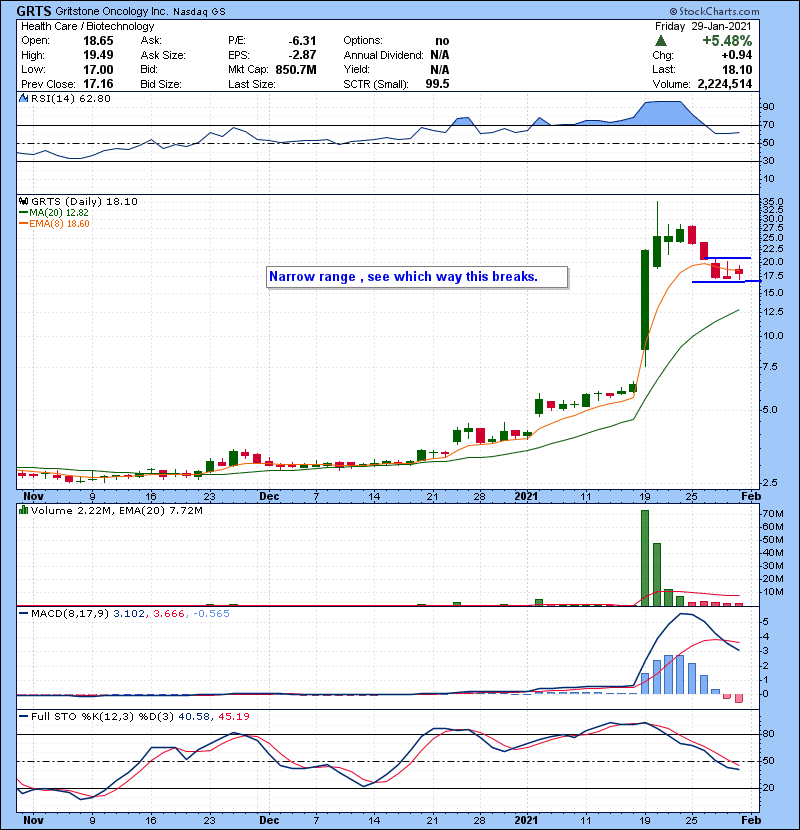The image size is (800, 830).
Task: Click the Chg value +0.94
Action: pos(736,55)
